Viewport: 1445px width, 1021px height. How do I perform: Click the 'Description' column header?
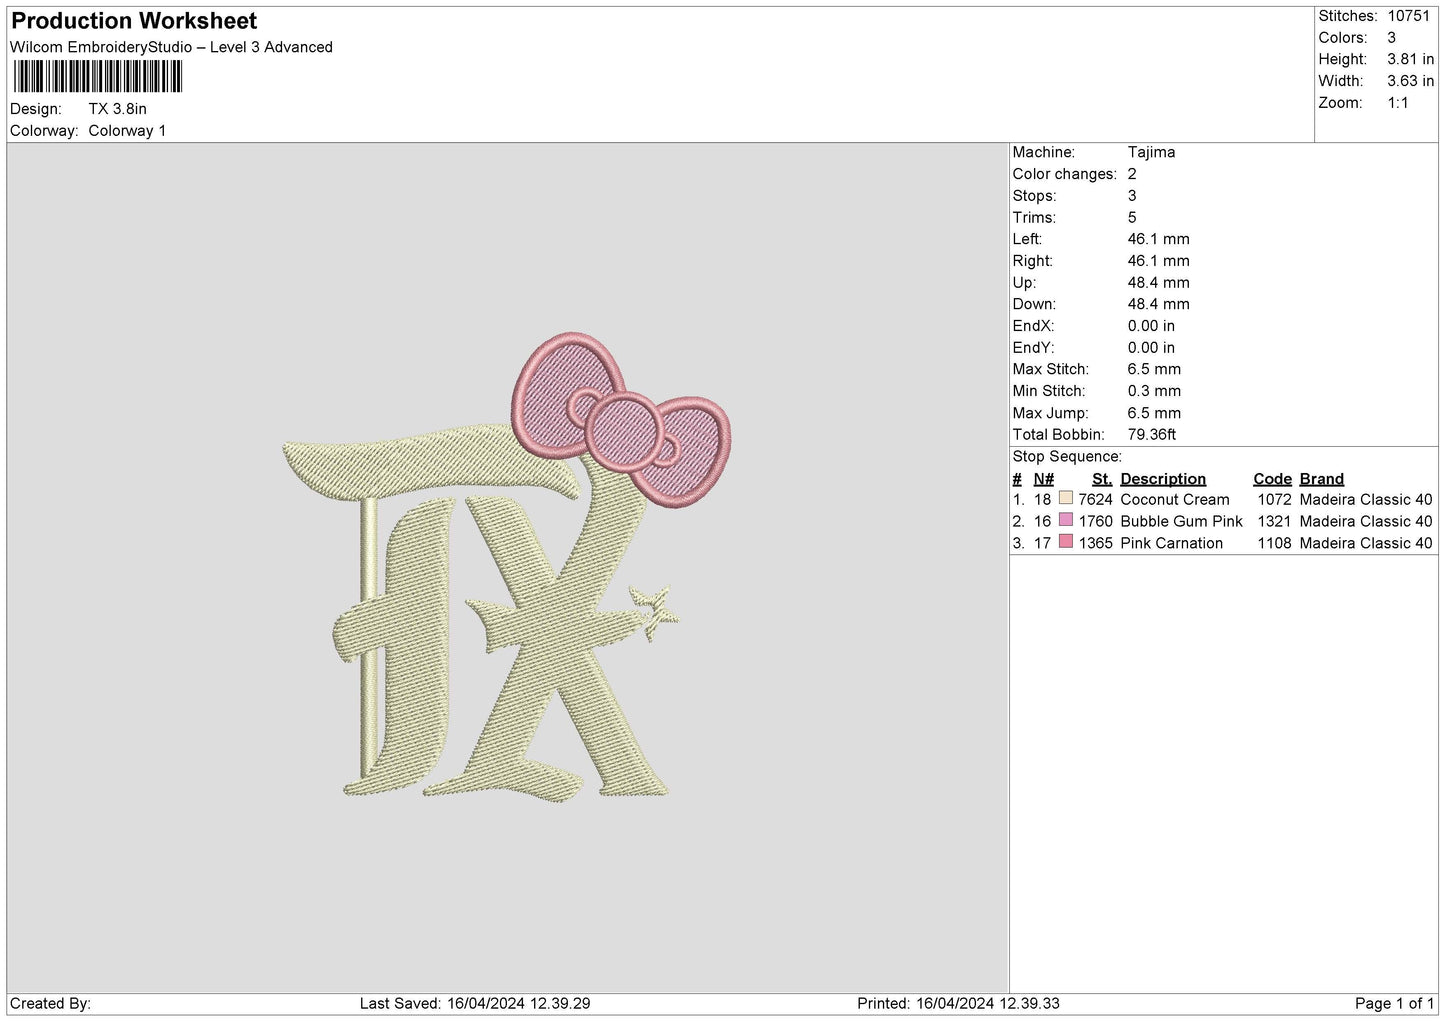pos(1163,479)
